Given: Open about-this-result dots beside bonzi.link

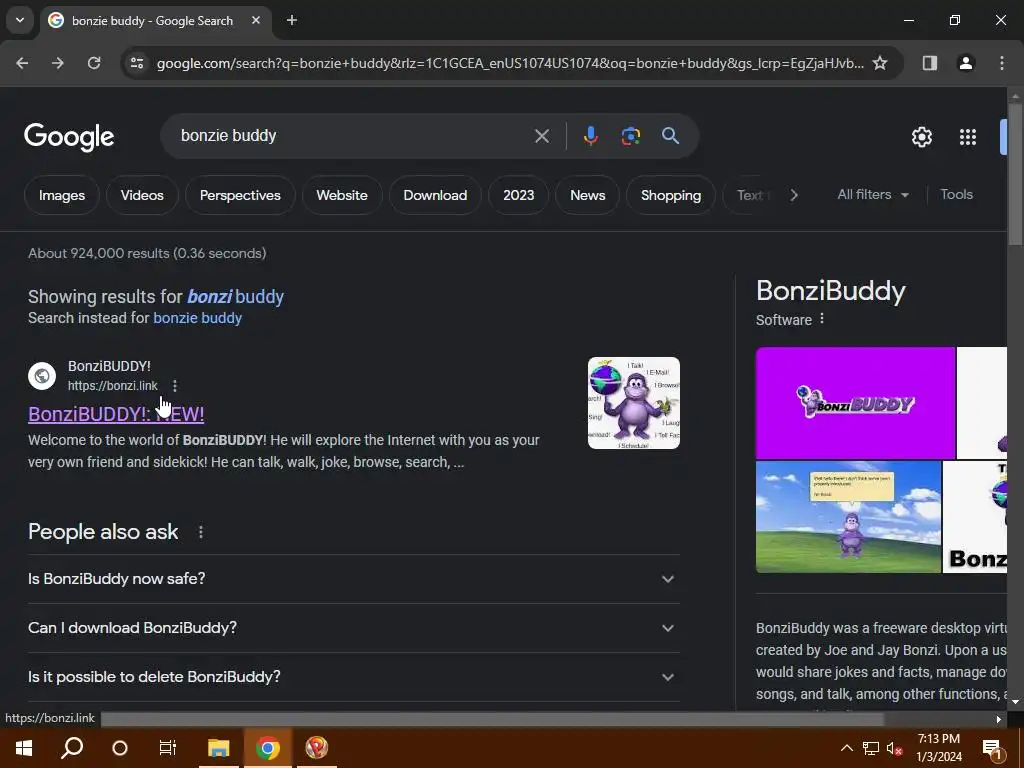Looking at the screenshot, I should (x=175, y=386).
